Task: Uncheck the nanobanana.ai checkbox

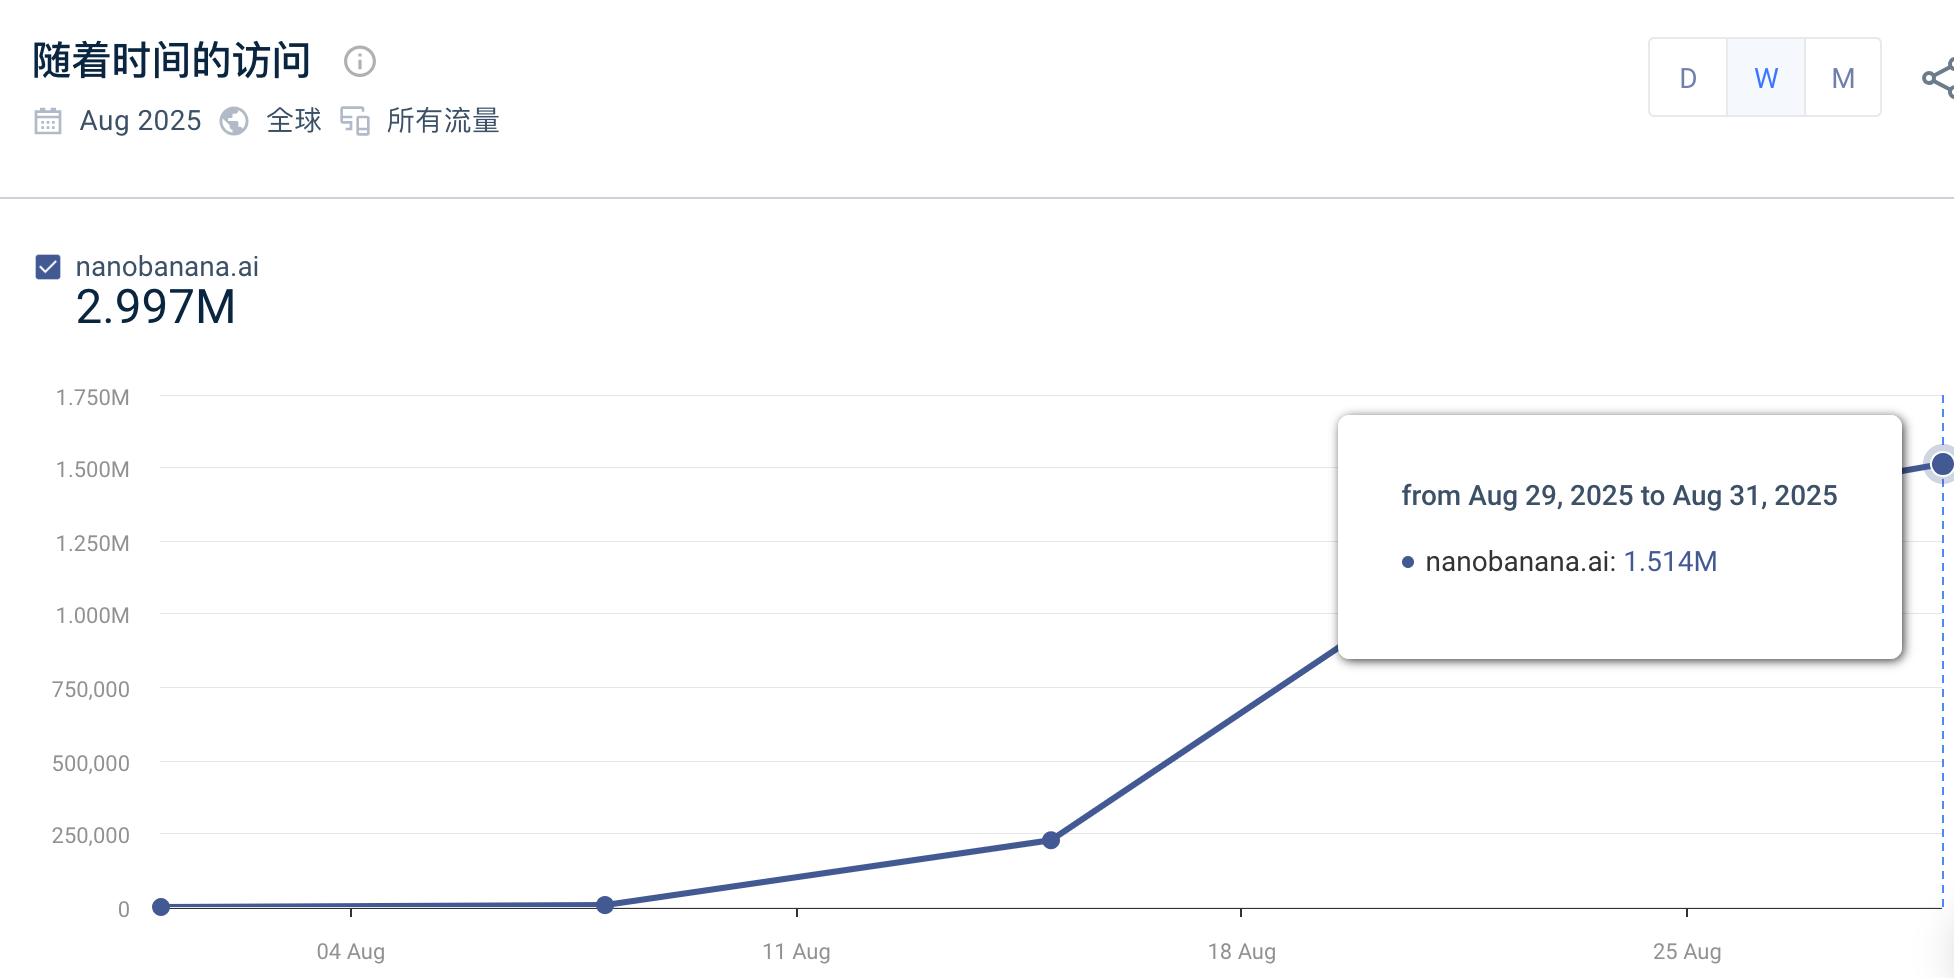Action: [x=48, y=267]
